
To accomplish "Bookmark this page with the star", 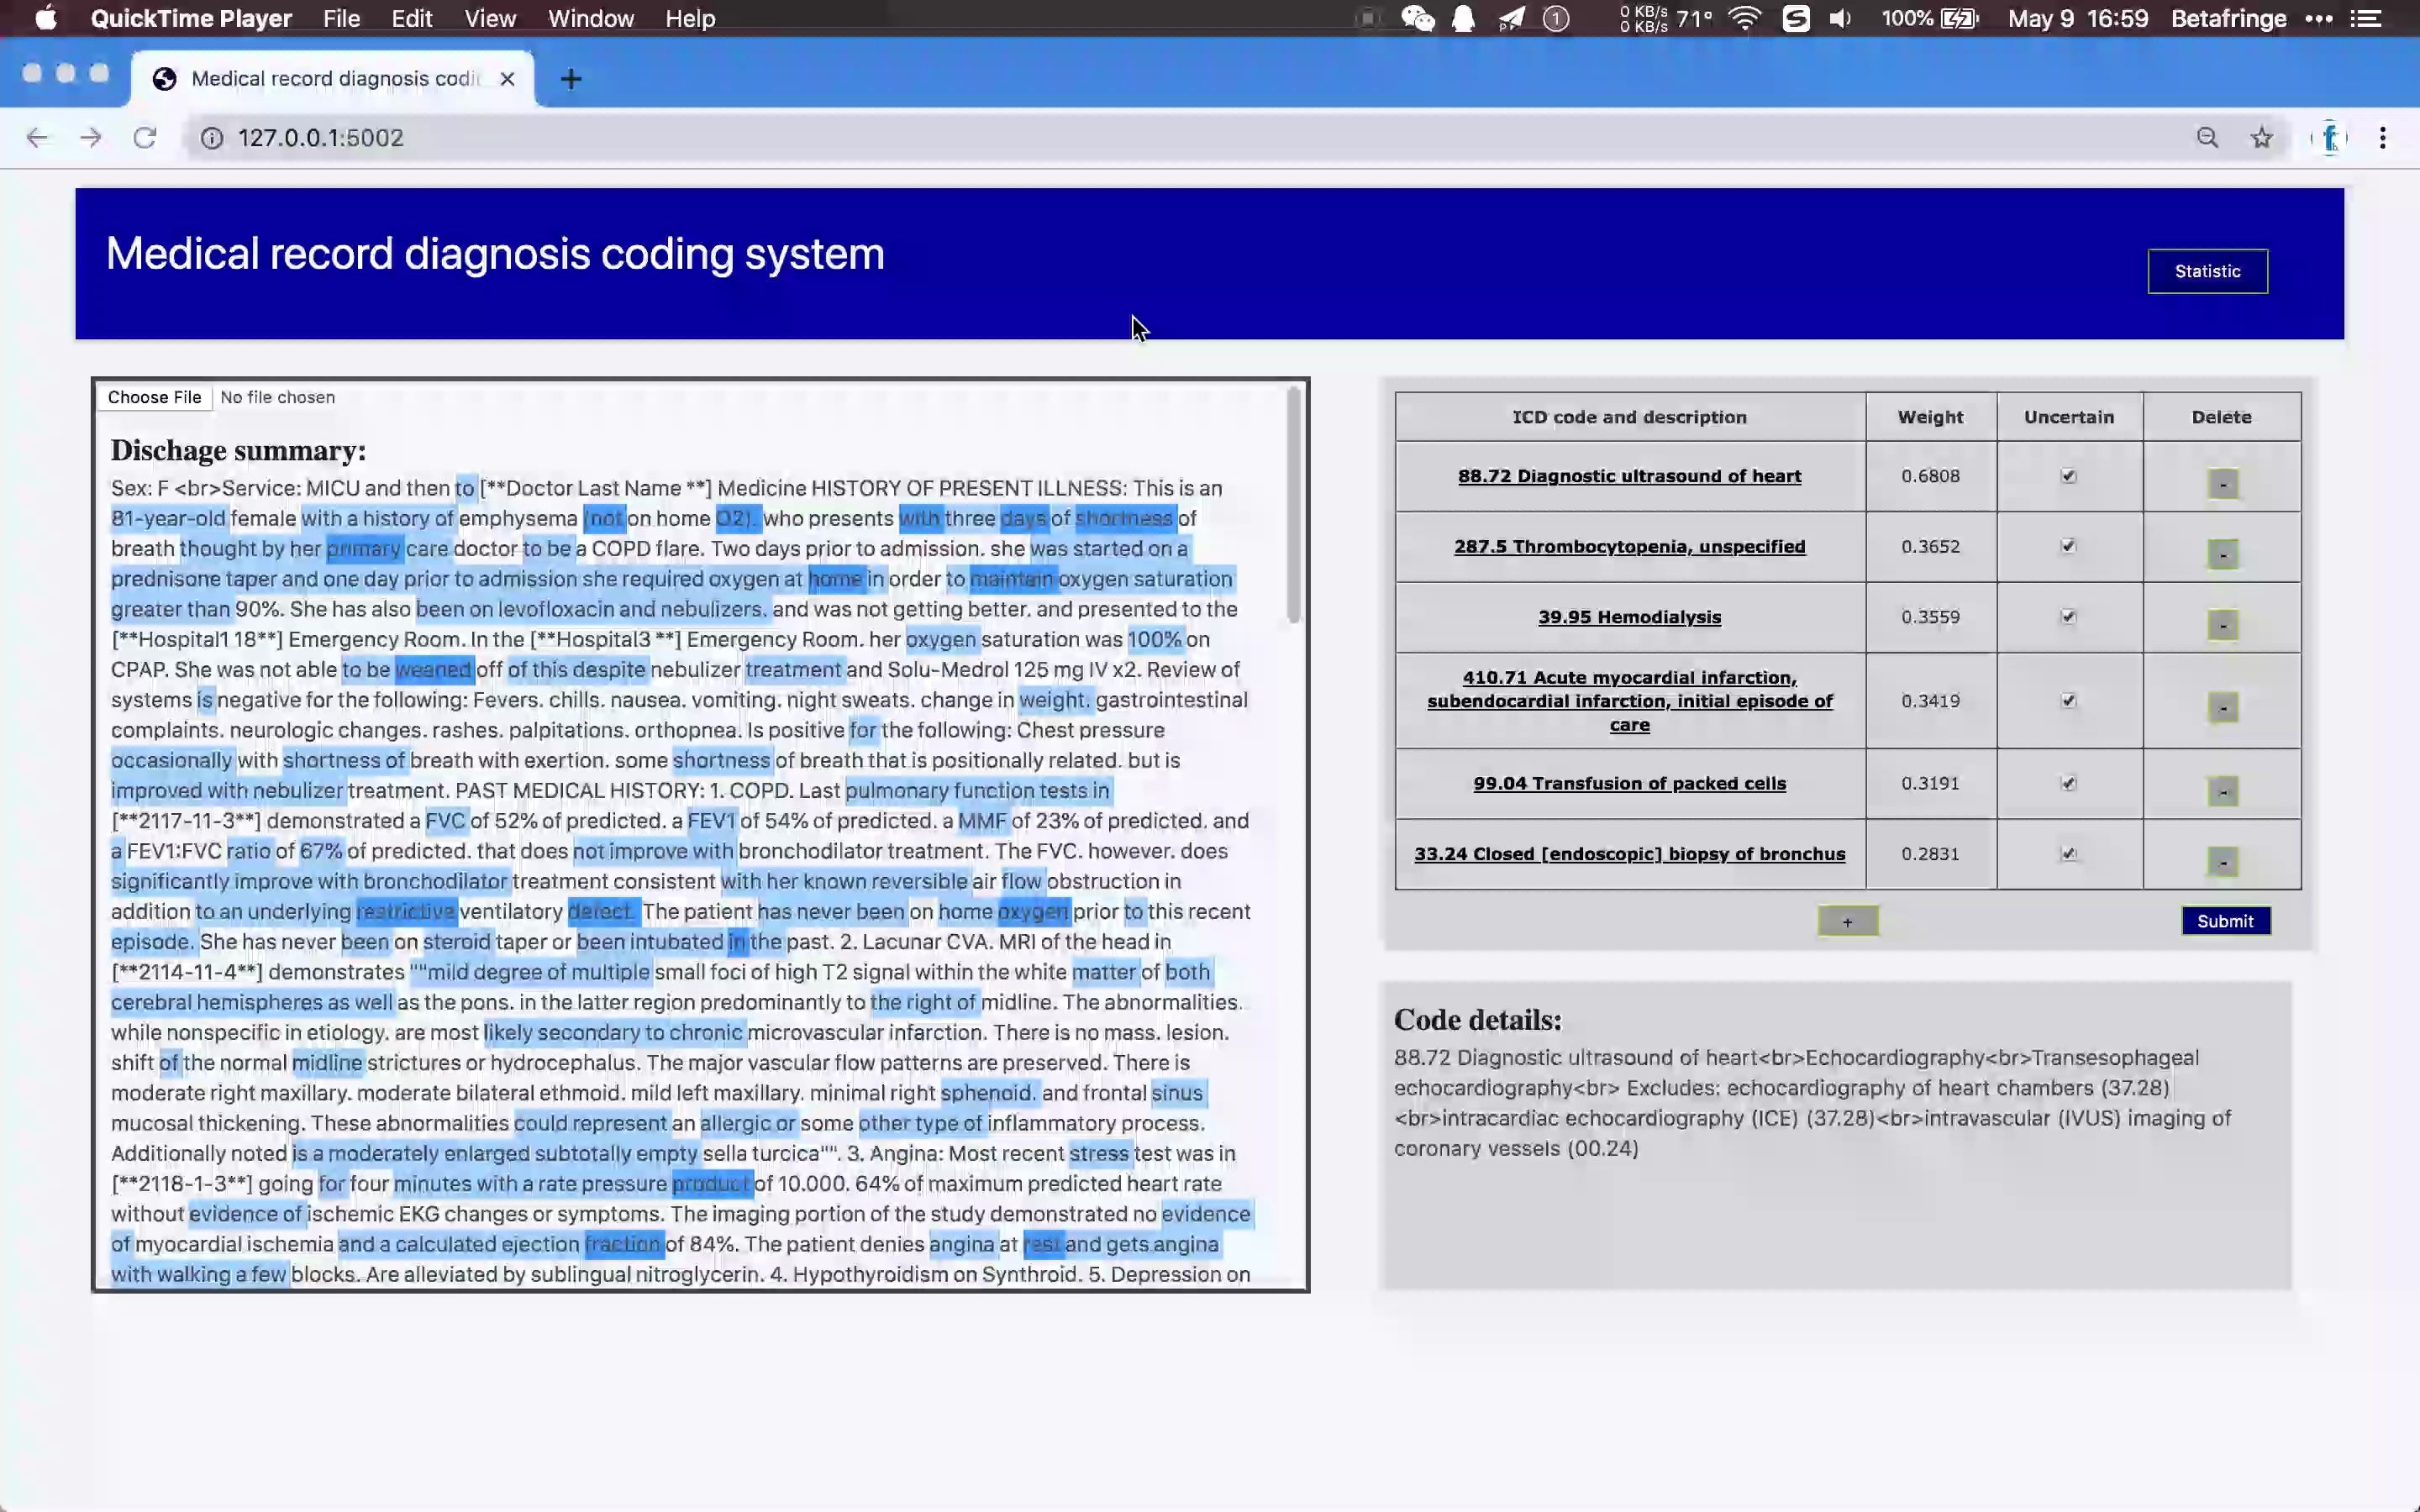I will pyautogui.click(x=2262, y=138).
